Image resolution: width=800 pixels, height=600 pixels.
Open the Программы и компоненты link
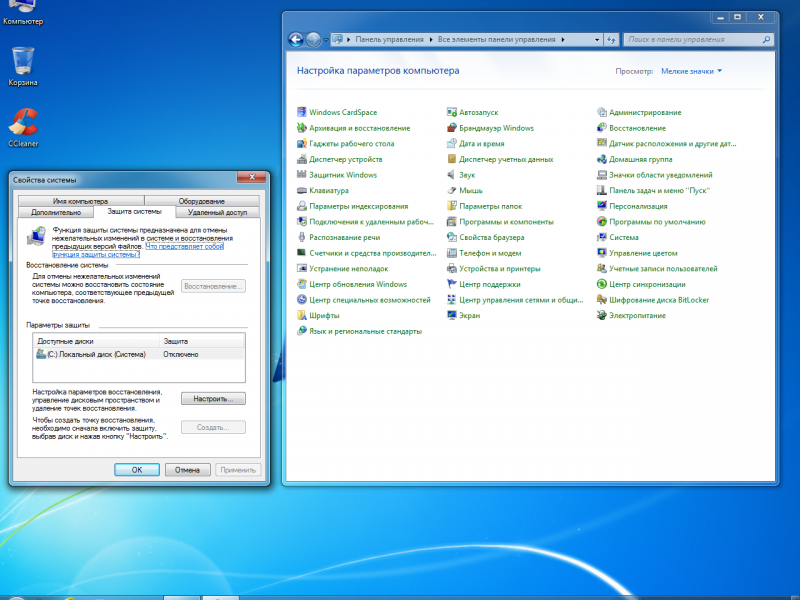pyautogui.click(x=506, y=222)
